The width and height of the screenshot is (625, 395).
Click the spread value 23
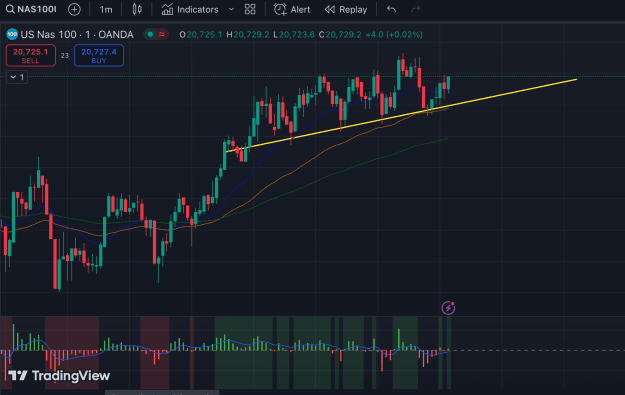65,55
